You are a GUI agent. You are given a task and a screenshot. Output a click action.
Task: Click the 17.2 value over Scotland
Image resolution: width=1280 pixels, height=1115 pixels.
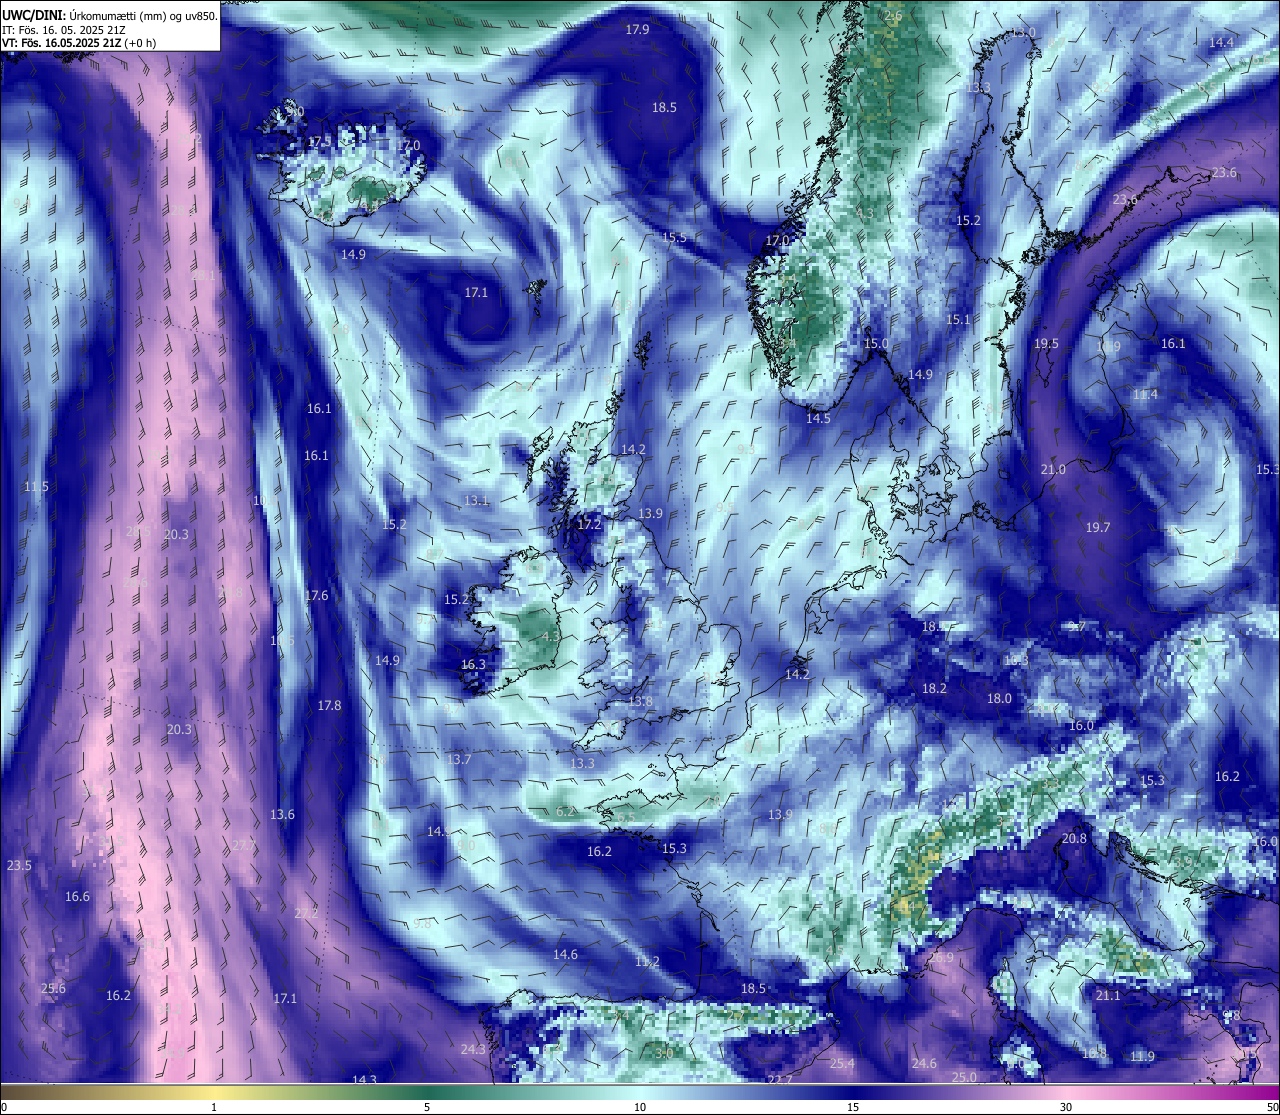point(590,525)
